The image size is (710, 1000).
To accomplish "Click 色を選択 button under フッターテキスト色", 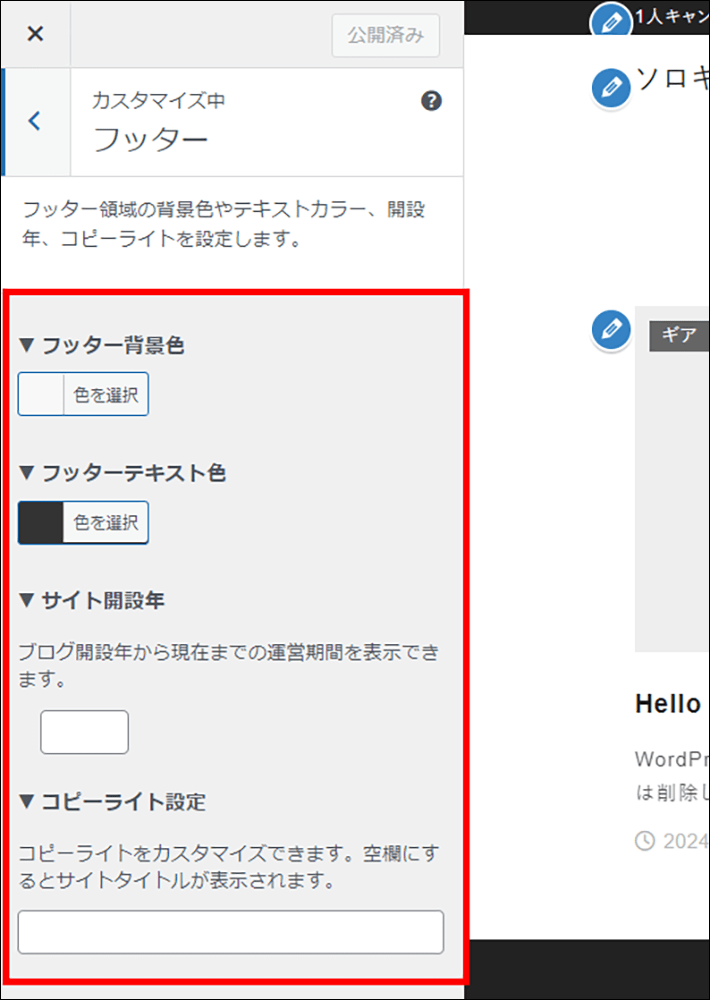I will [106, 522].
